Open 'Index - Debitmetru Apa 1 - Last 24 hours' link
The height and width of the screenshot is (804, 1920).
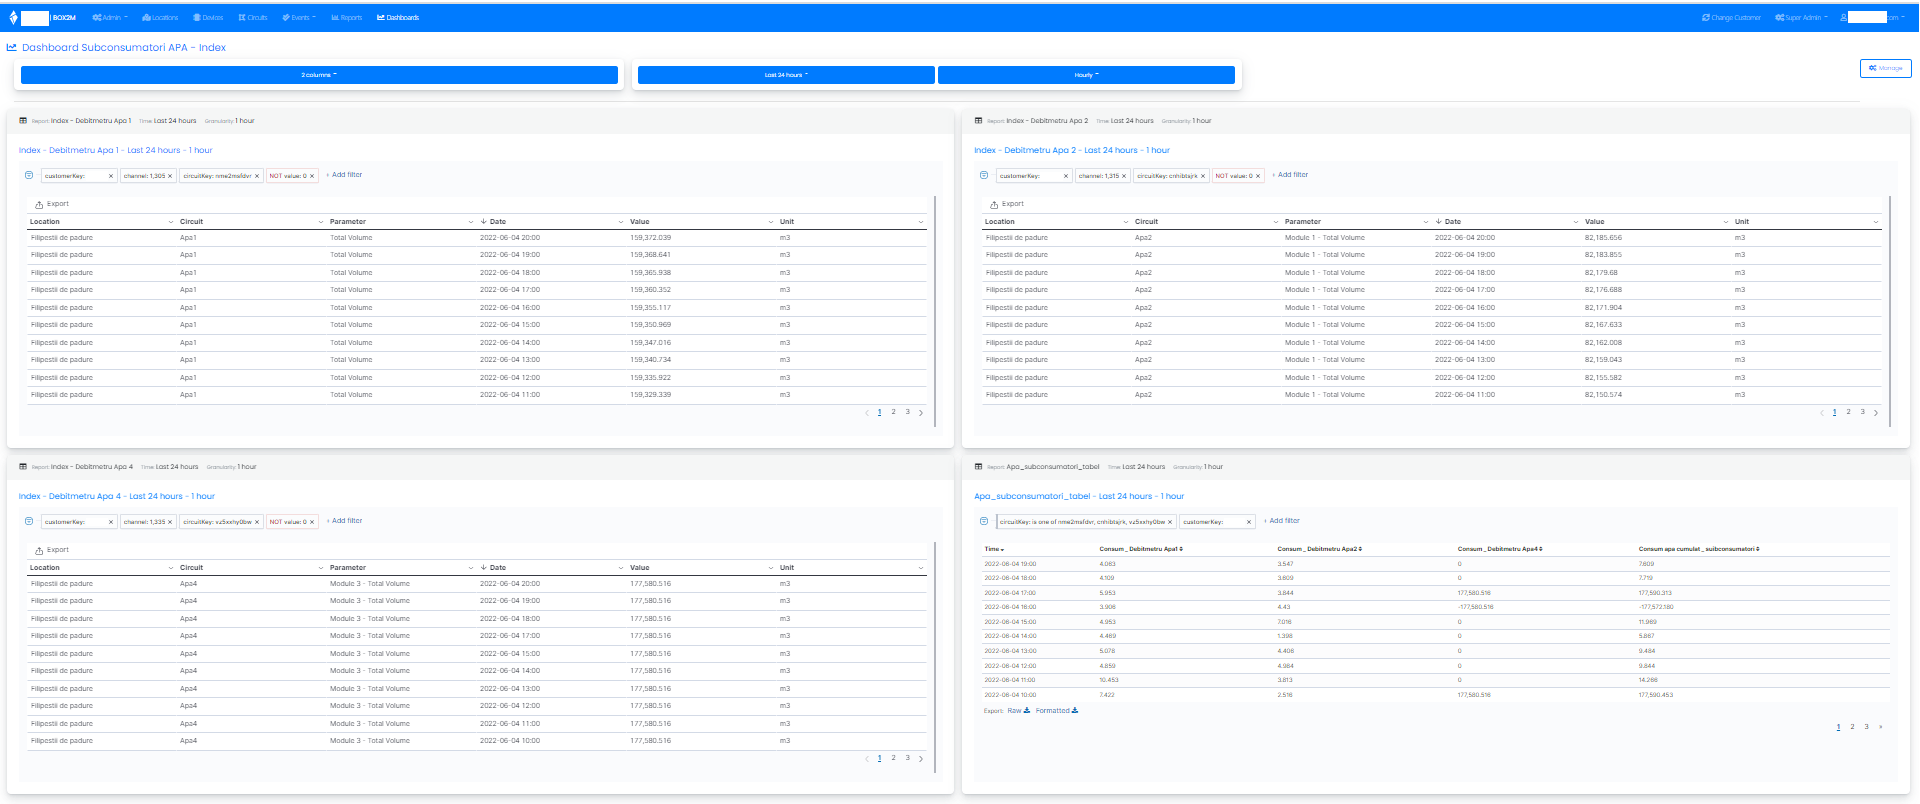coord(116,151)
